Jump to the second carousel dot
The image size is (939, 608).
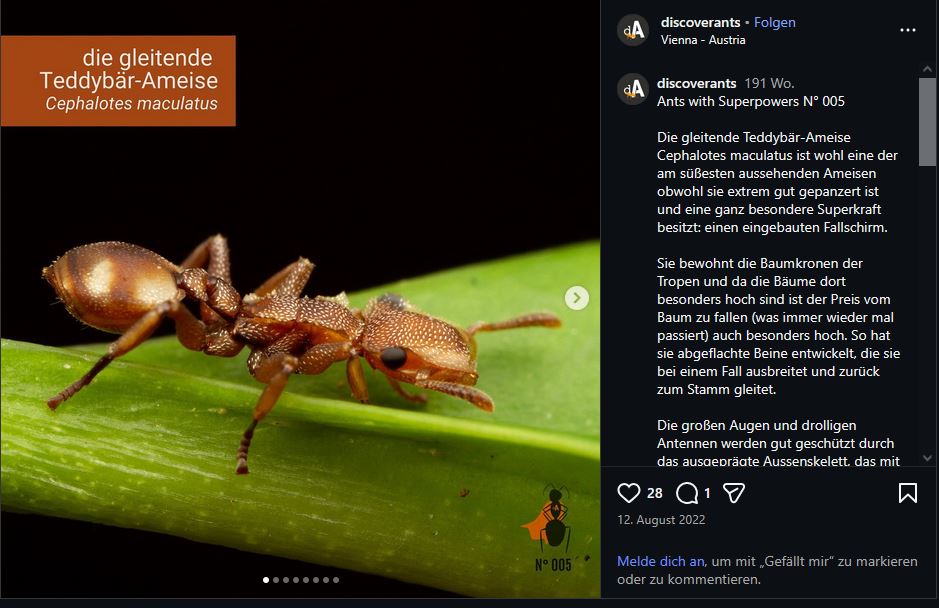click(x=276, y=580)
